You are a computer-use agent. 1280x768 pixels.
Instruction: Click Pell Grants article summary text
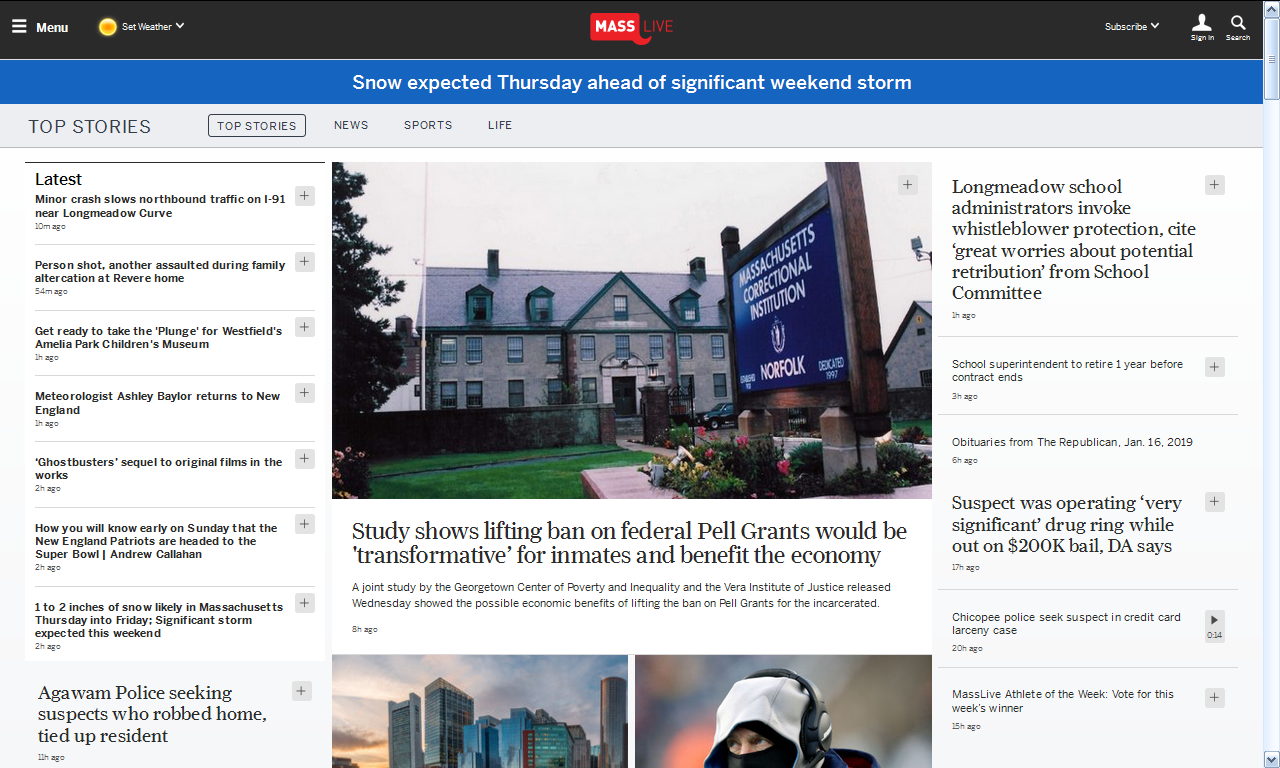point(621,595)
